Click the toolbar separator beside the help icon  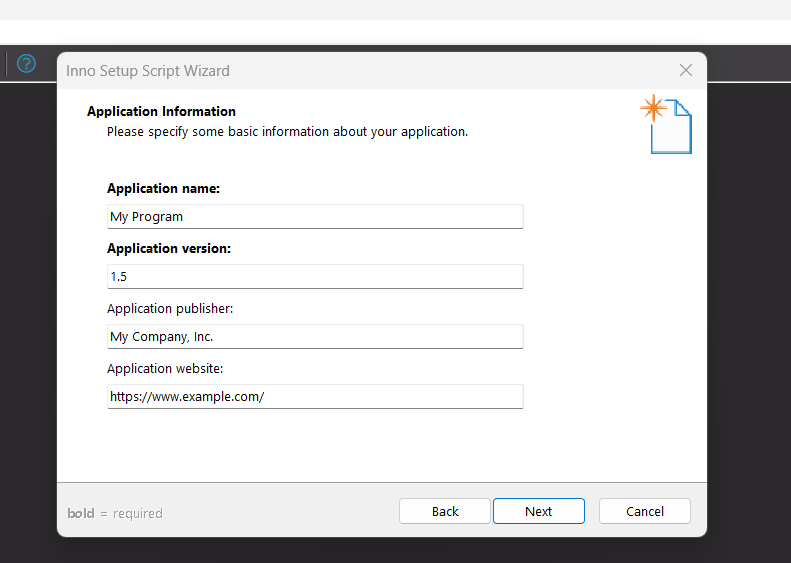7,64
